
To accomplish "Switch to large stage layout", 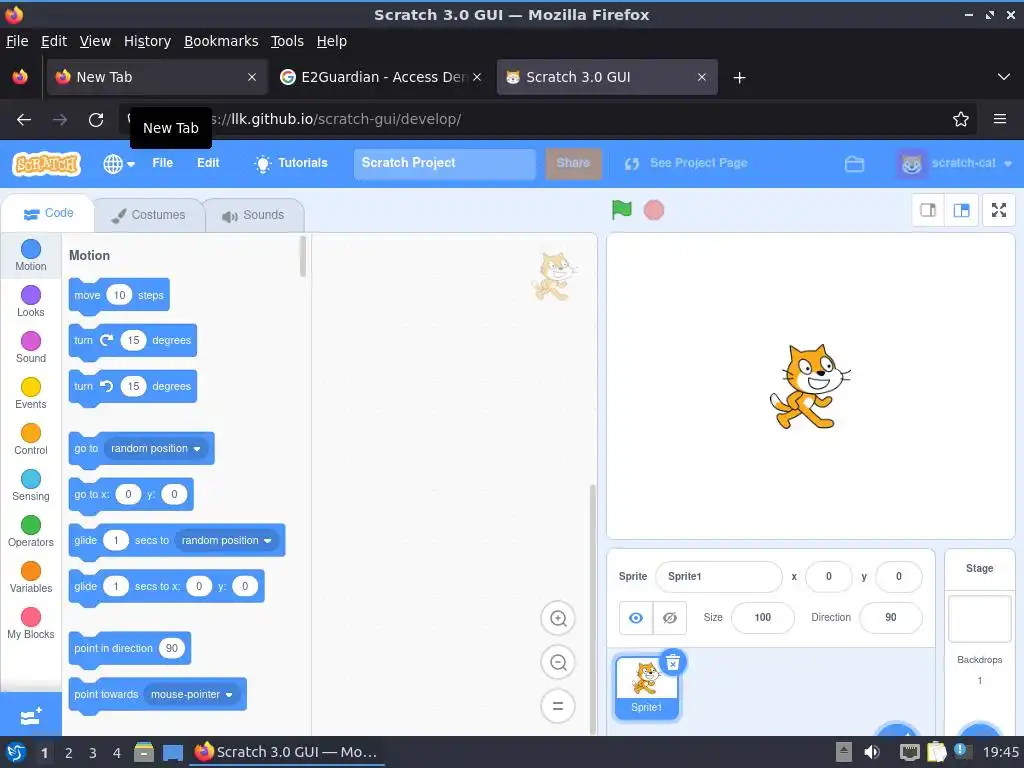I will 961,210.
